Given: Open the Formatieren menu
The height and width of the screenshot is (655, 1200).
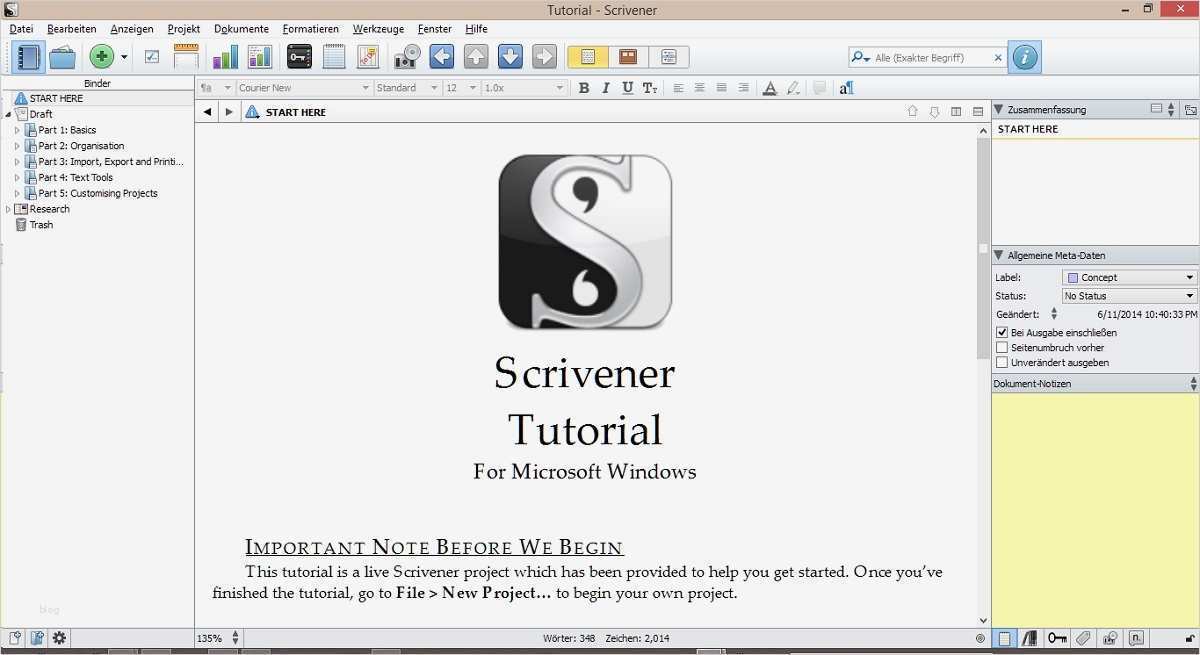Looking at the screenshot, I should (310, 29).
